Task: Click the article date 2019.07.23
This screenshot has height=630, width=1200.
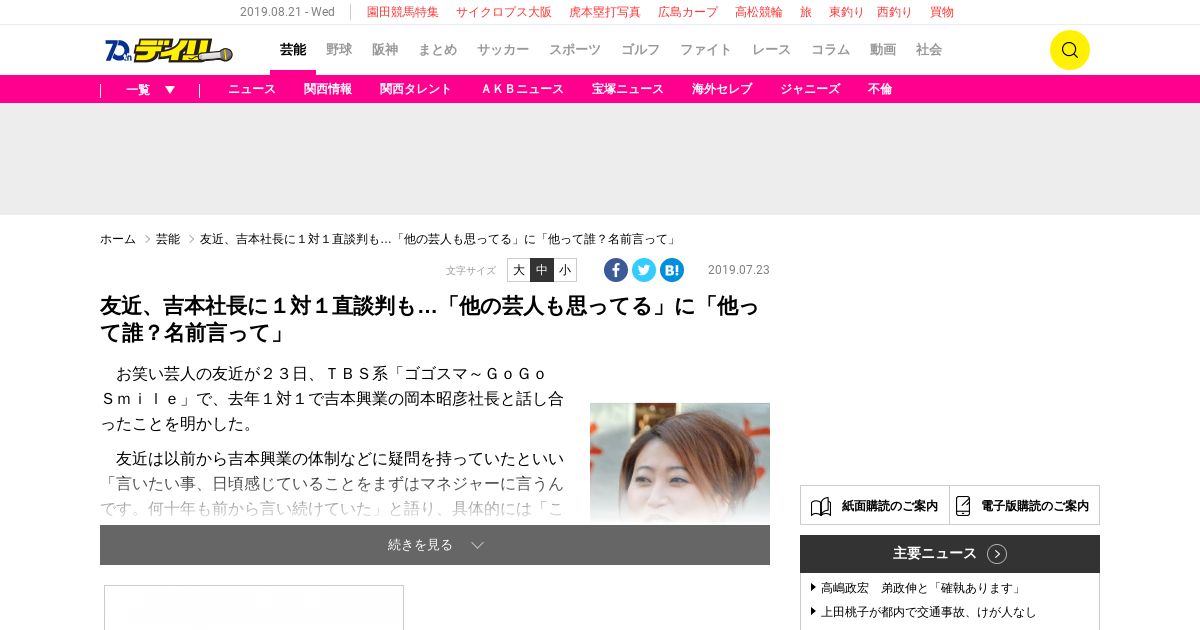Action: tap(739, 270)
